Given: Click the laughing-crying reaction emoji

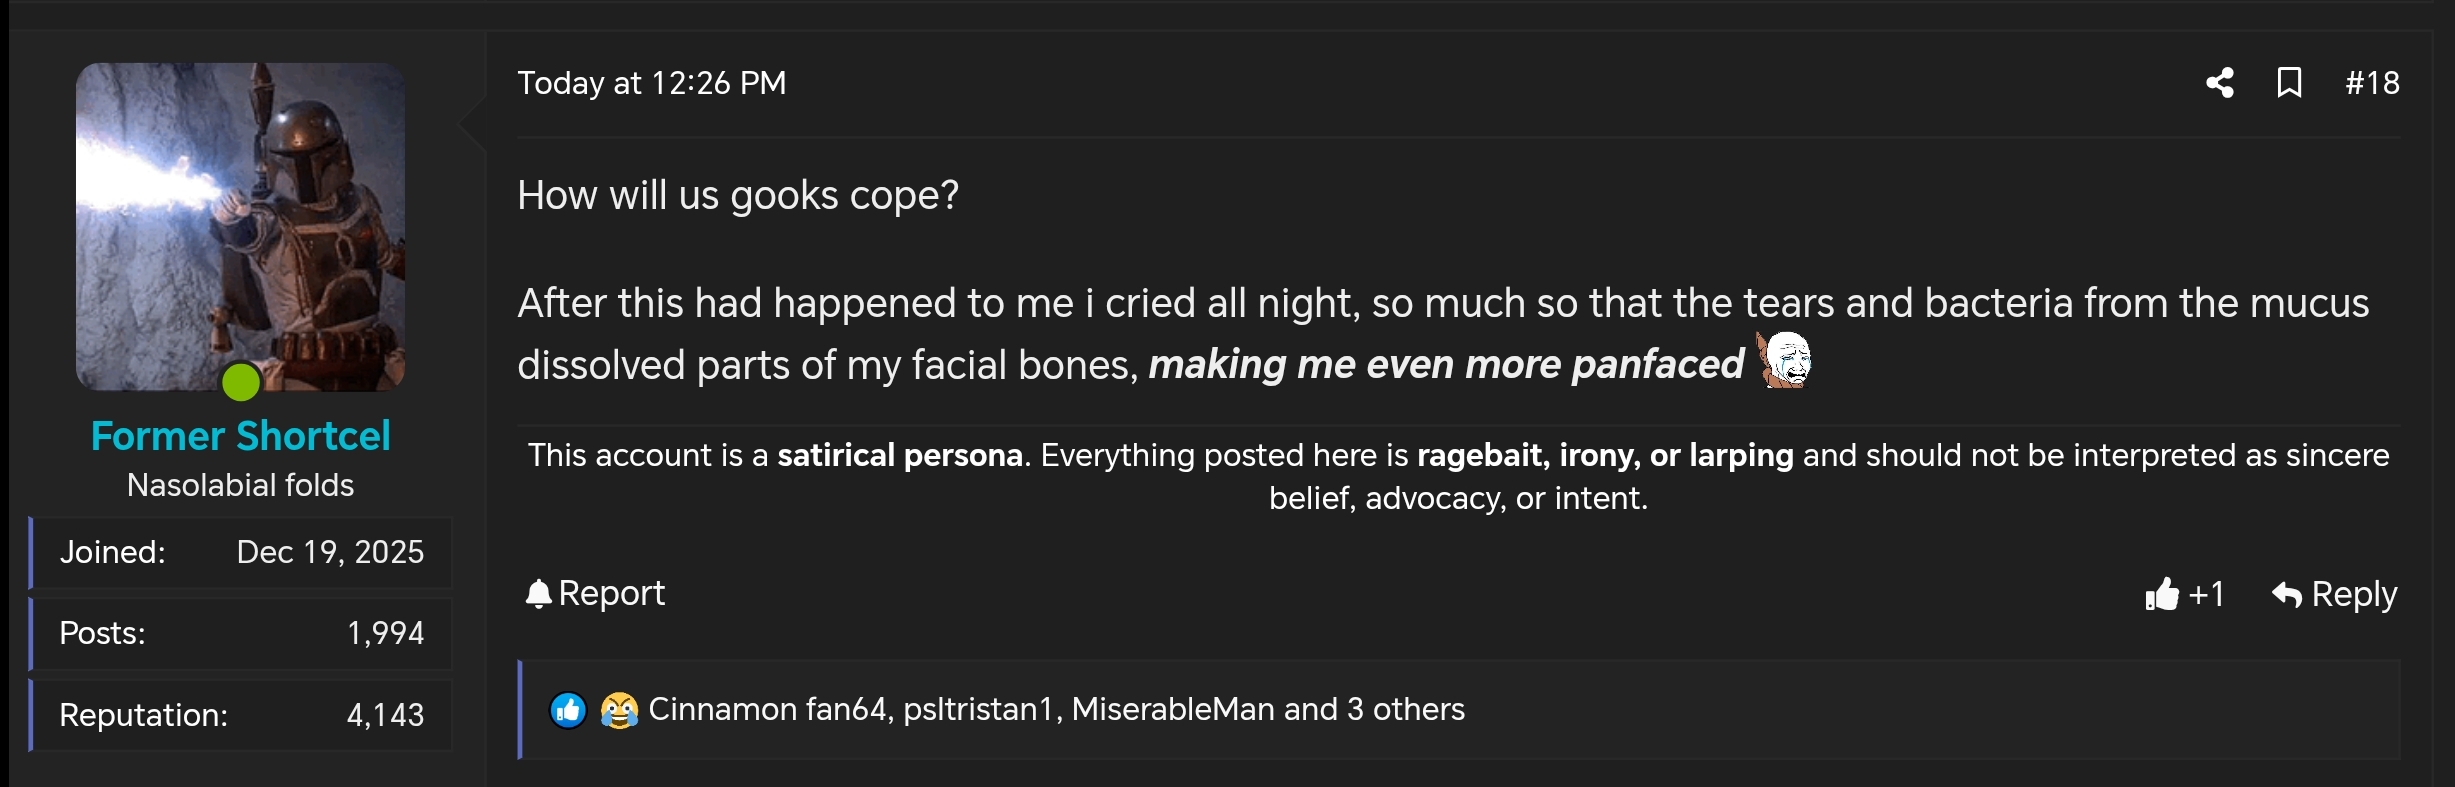Looking at the screenshot, I should coord(619,710).
